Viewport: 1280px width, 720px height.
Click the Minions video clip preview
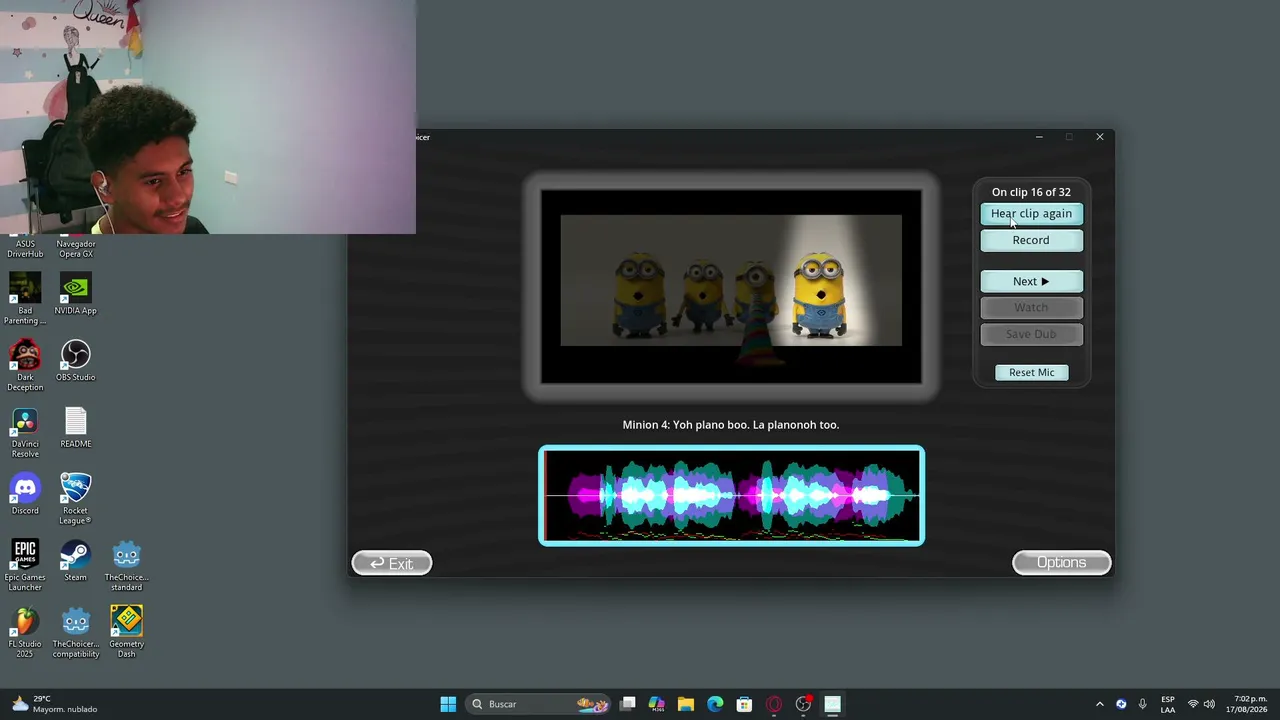(731, 287)
